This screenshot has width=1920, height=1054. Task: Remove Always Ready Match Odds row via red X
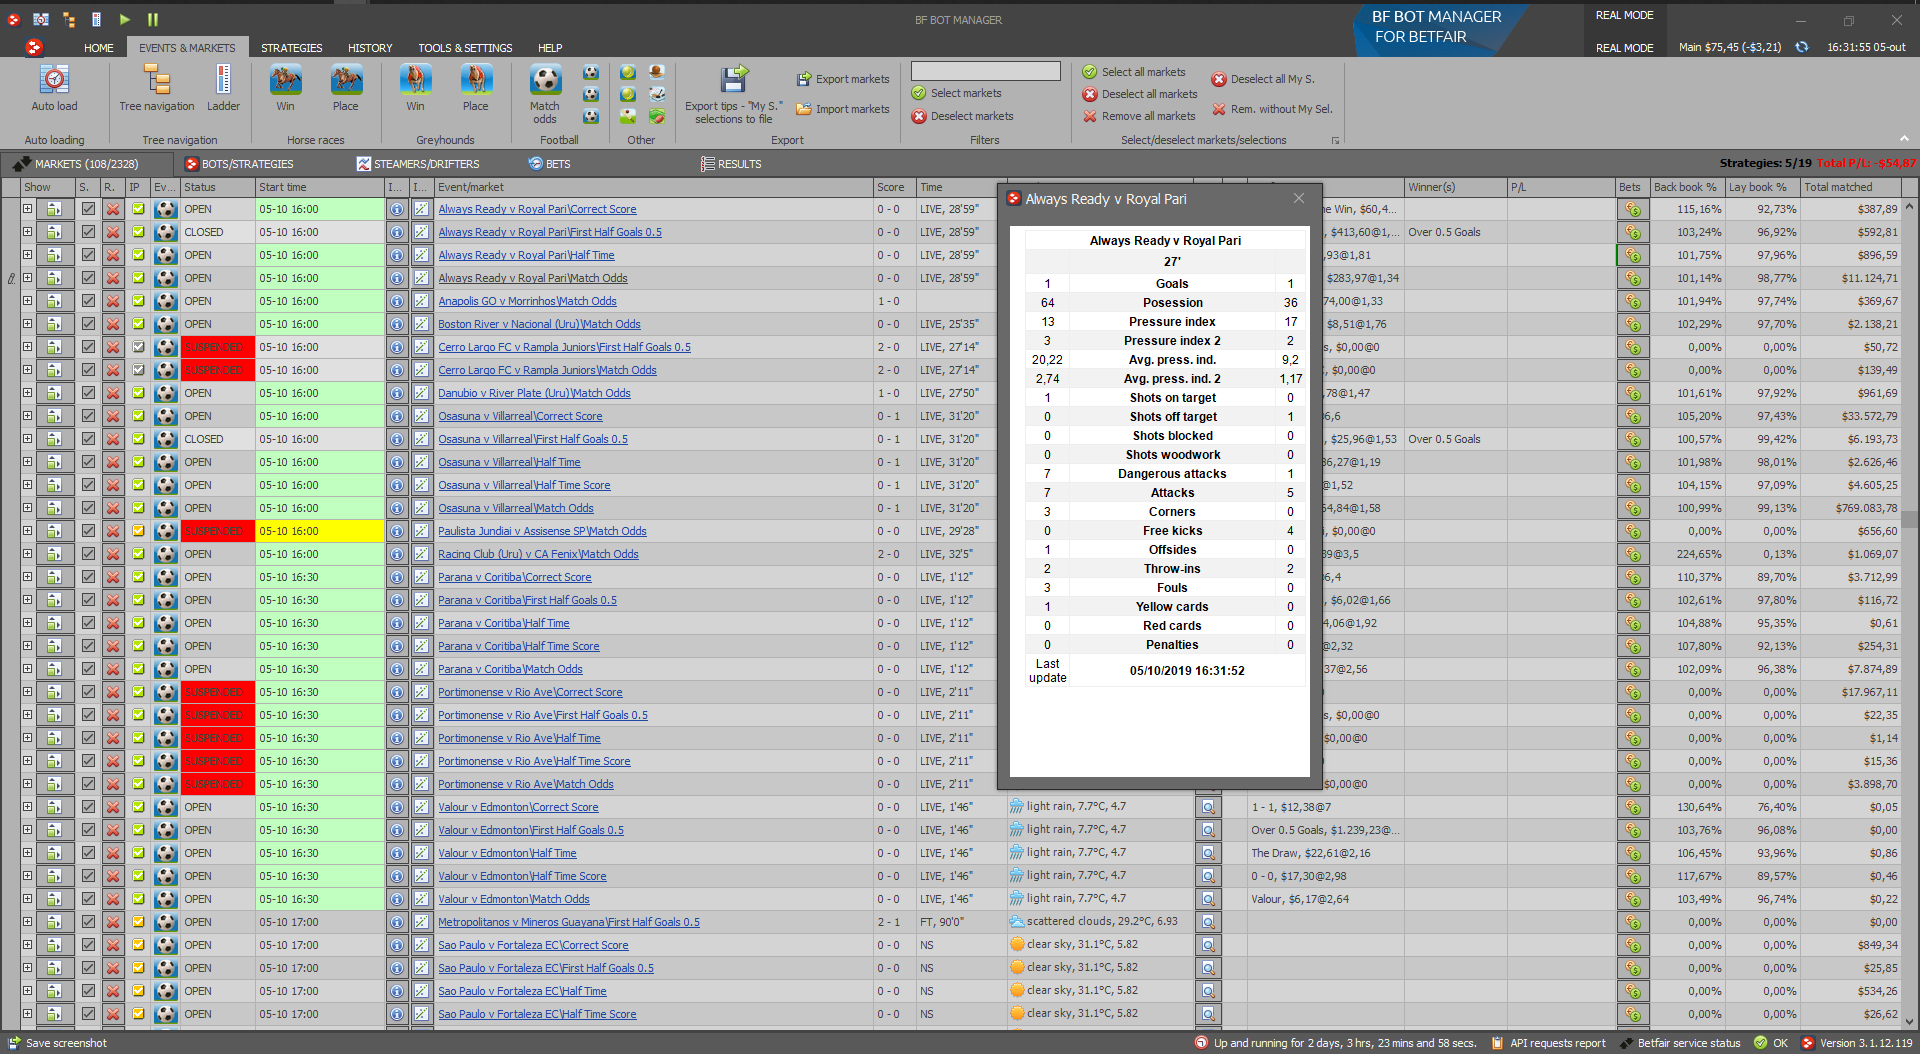113,278
